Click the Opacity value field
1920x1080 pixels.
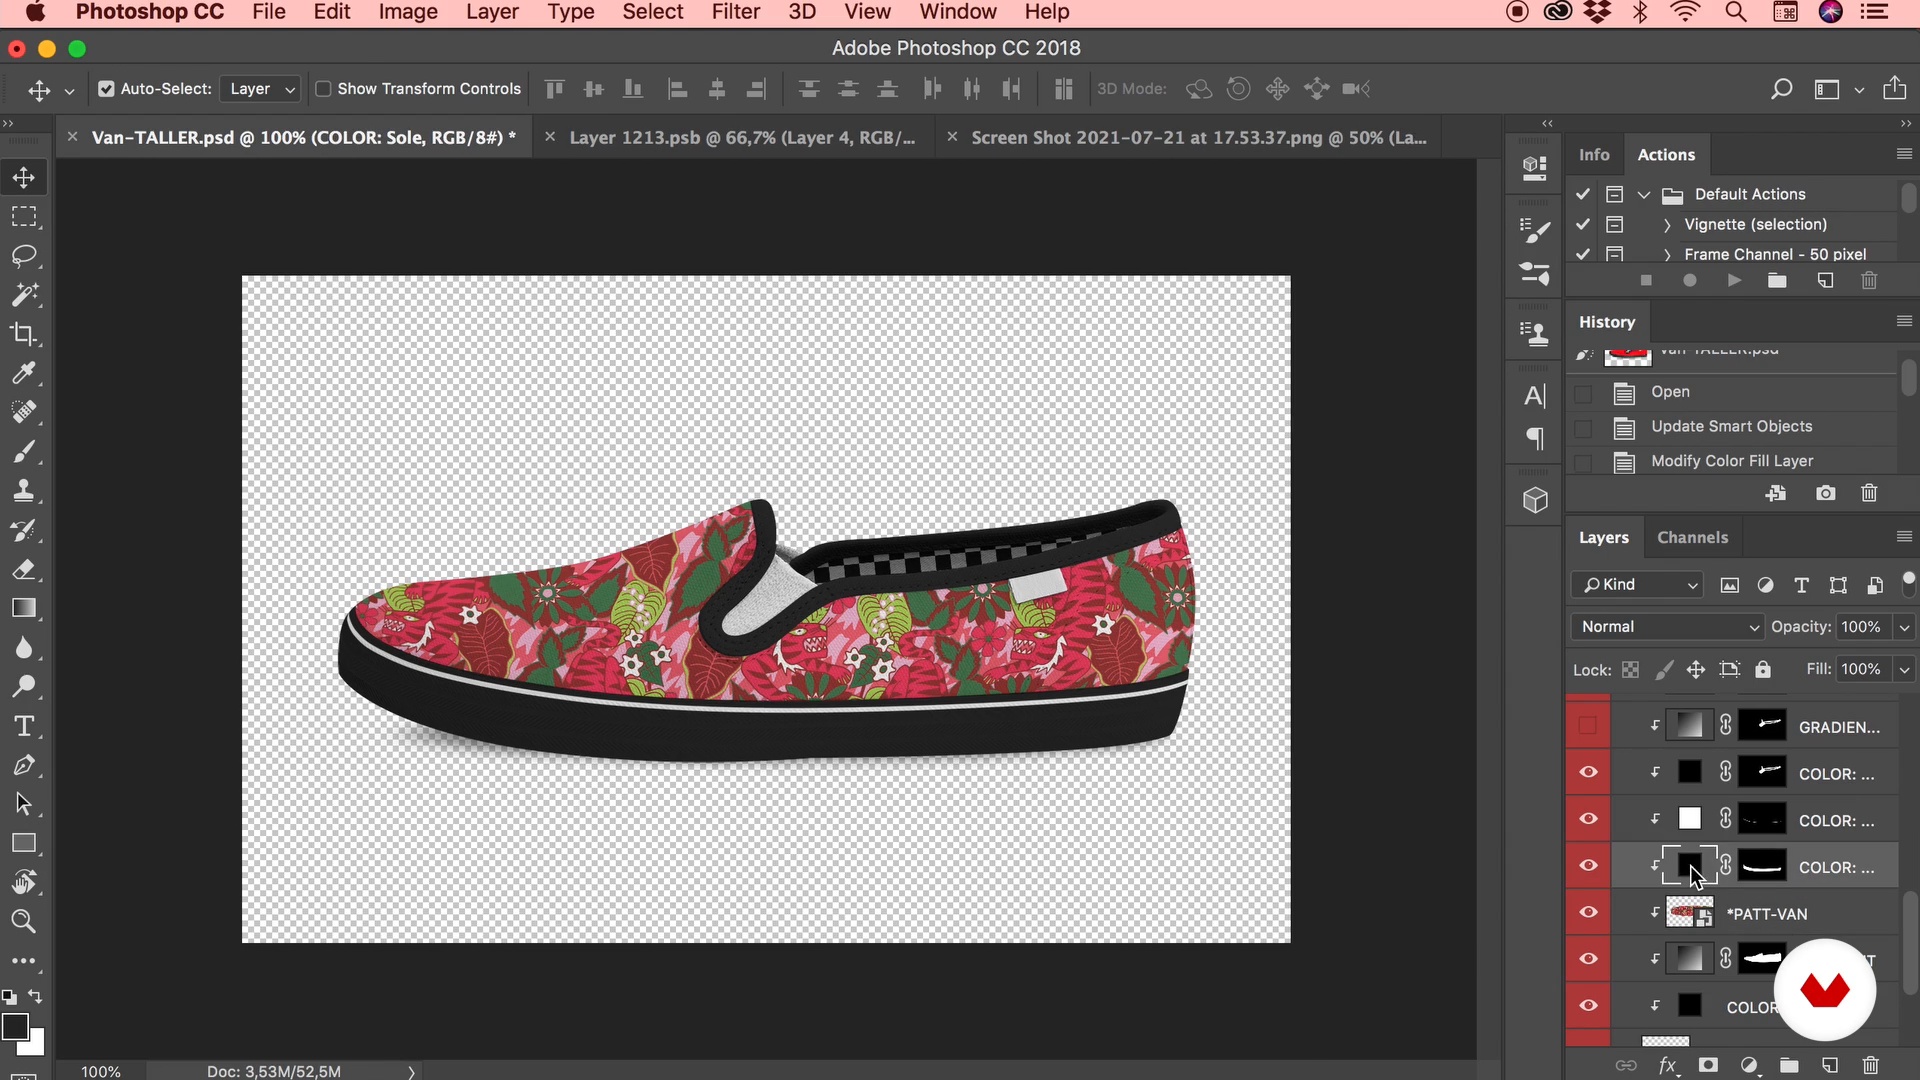[1861, 627]
